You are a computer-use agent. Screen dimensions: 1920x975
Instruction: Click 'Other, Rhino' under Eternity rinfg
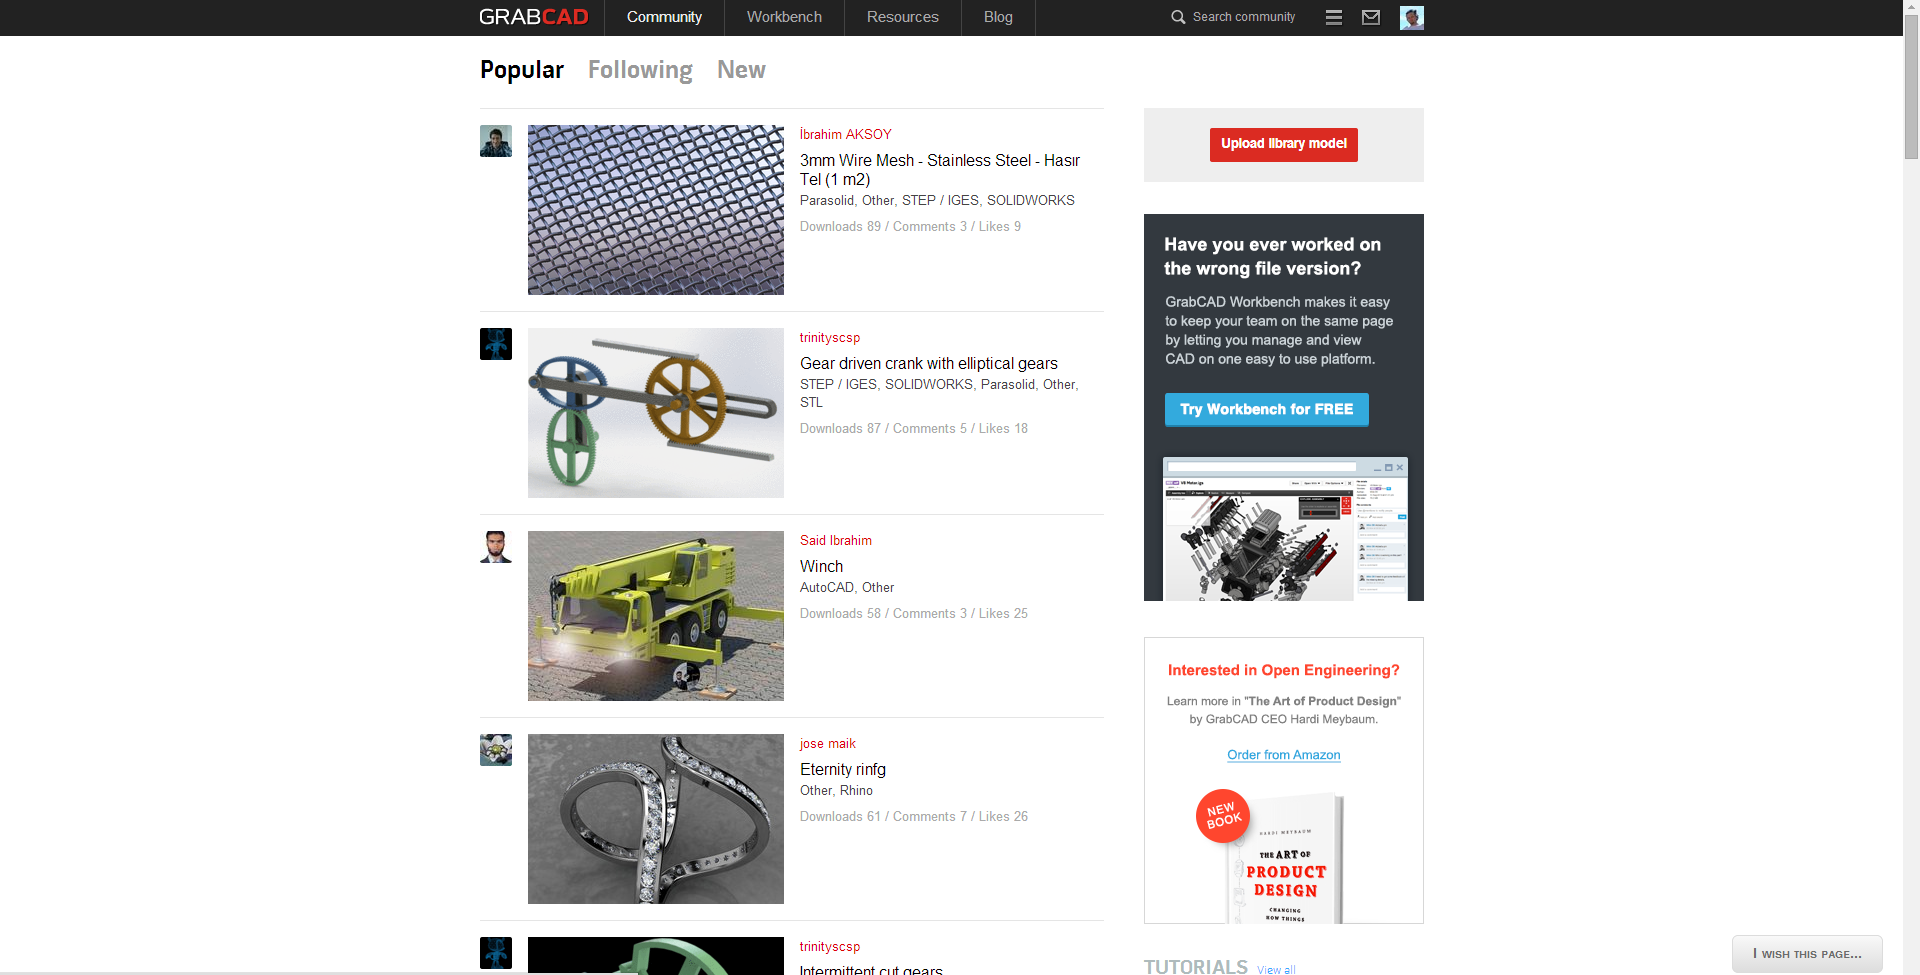pyautogui.click(x=836, y=791)
